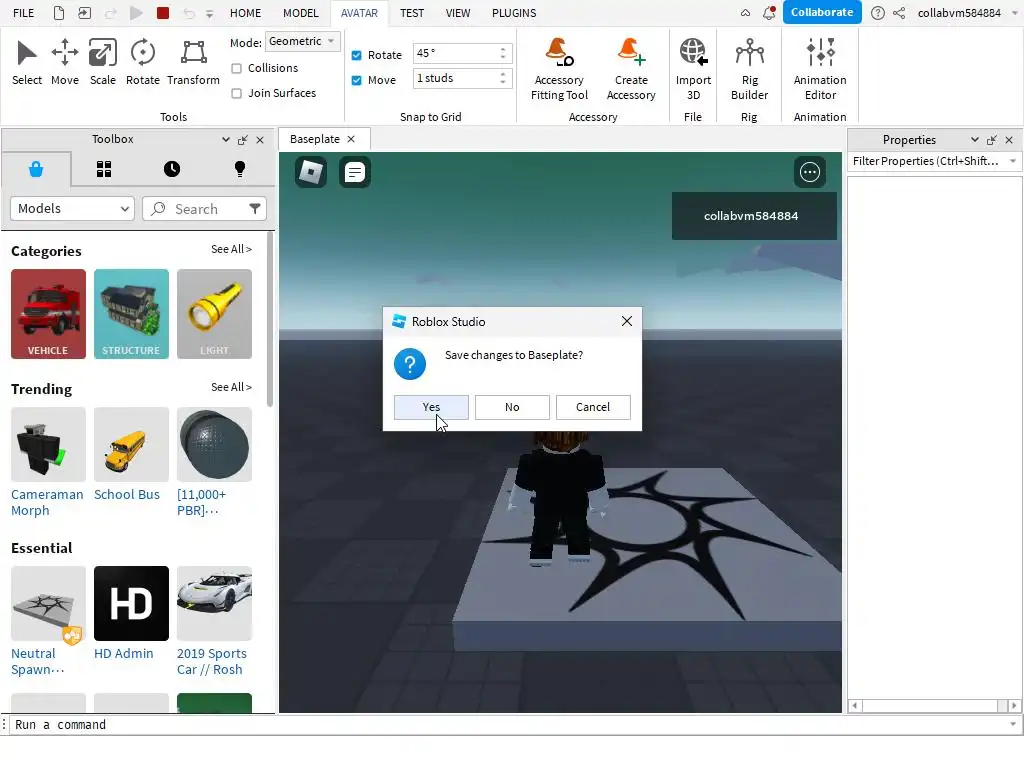
Task: Expand the Properties panel options arrow
Action: point(974,140)
